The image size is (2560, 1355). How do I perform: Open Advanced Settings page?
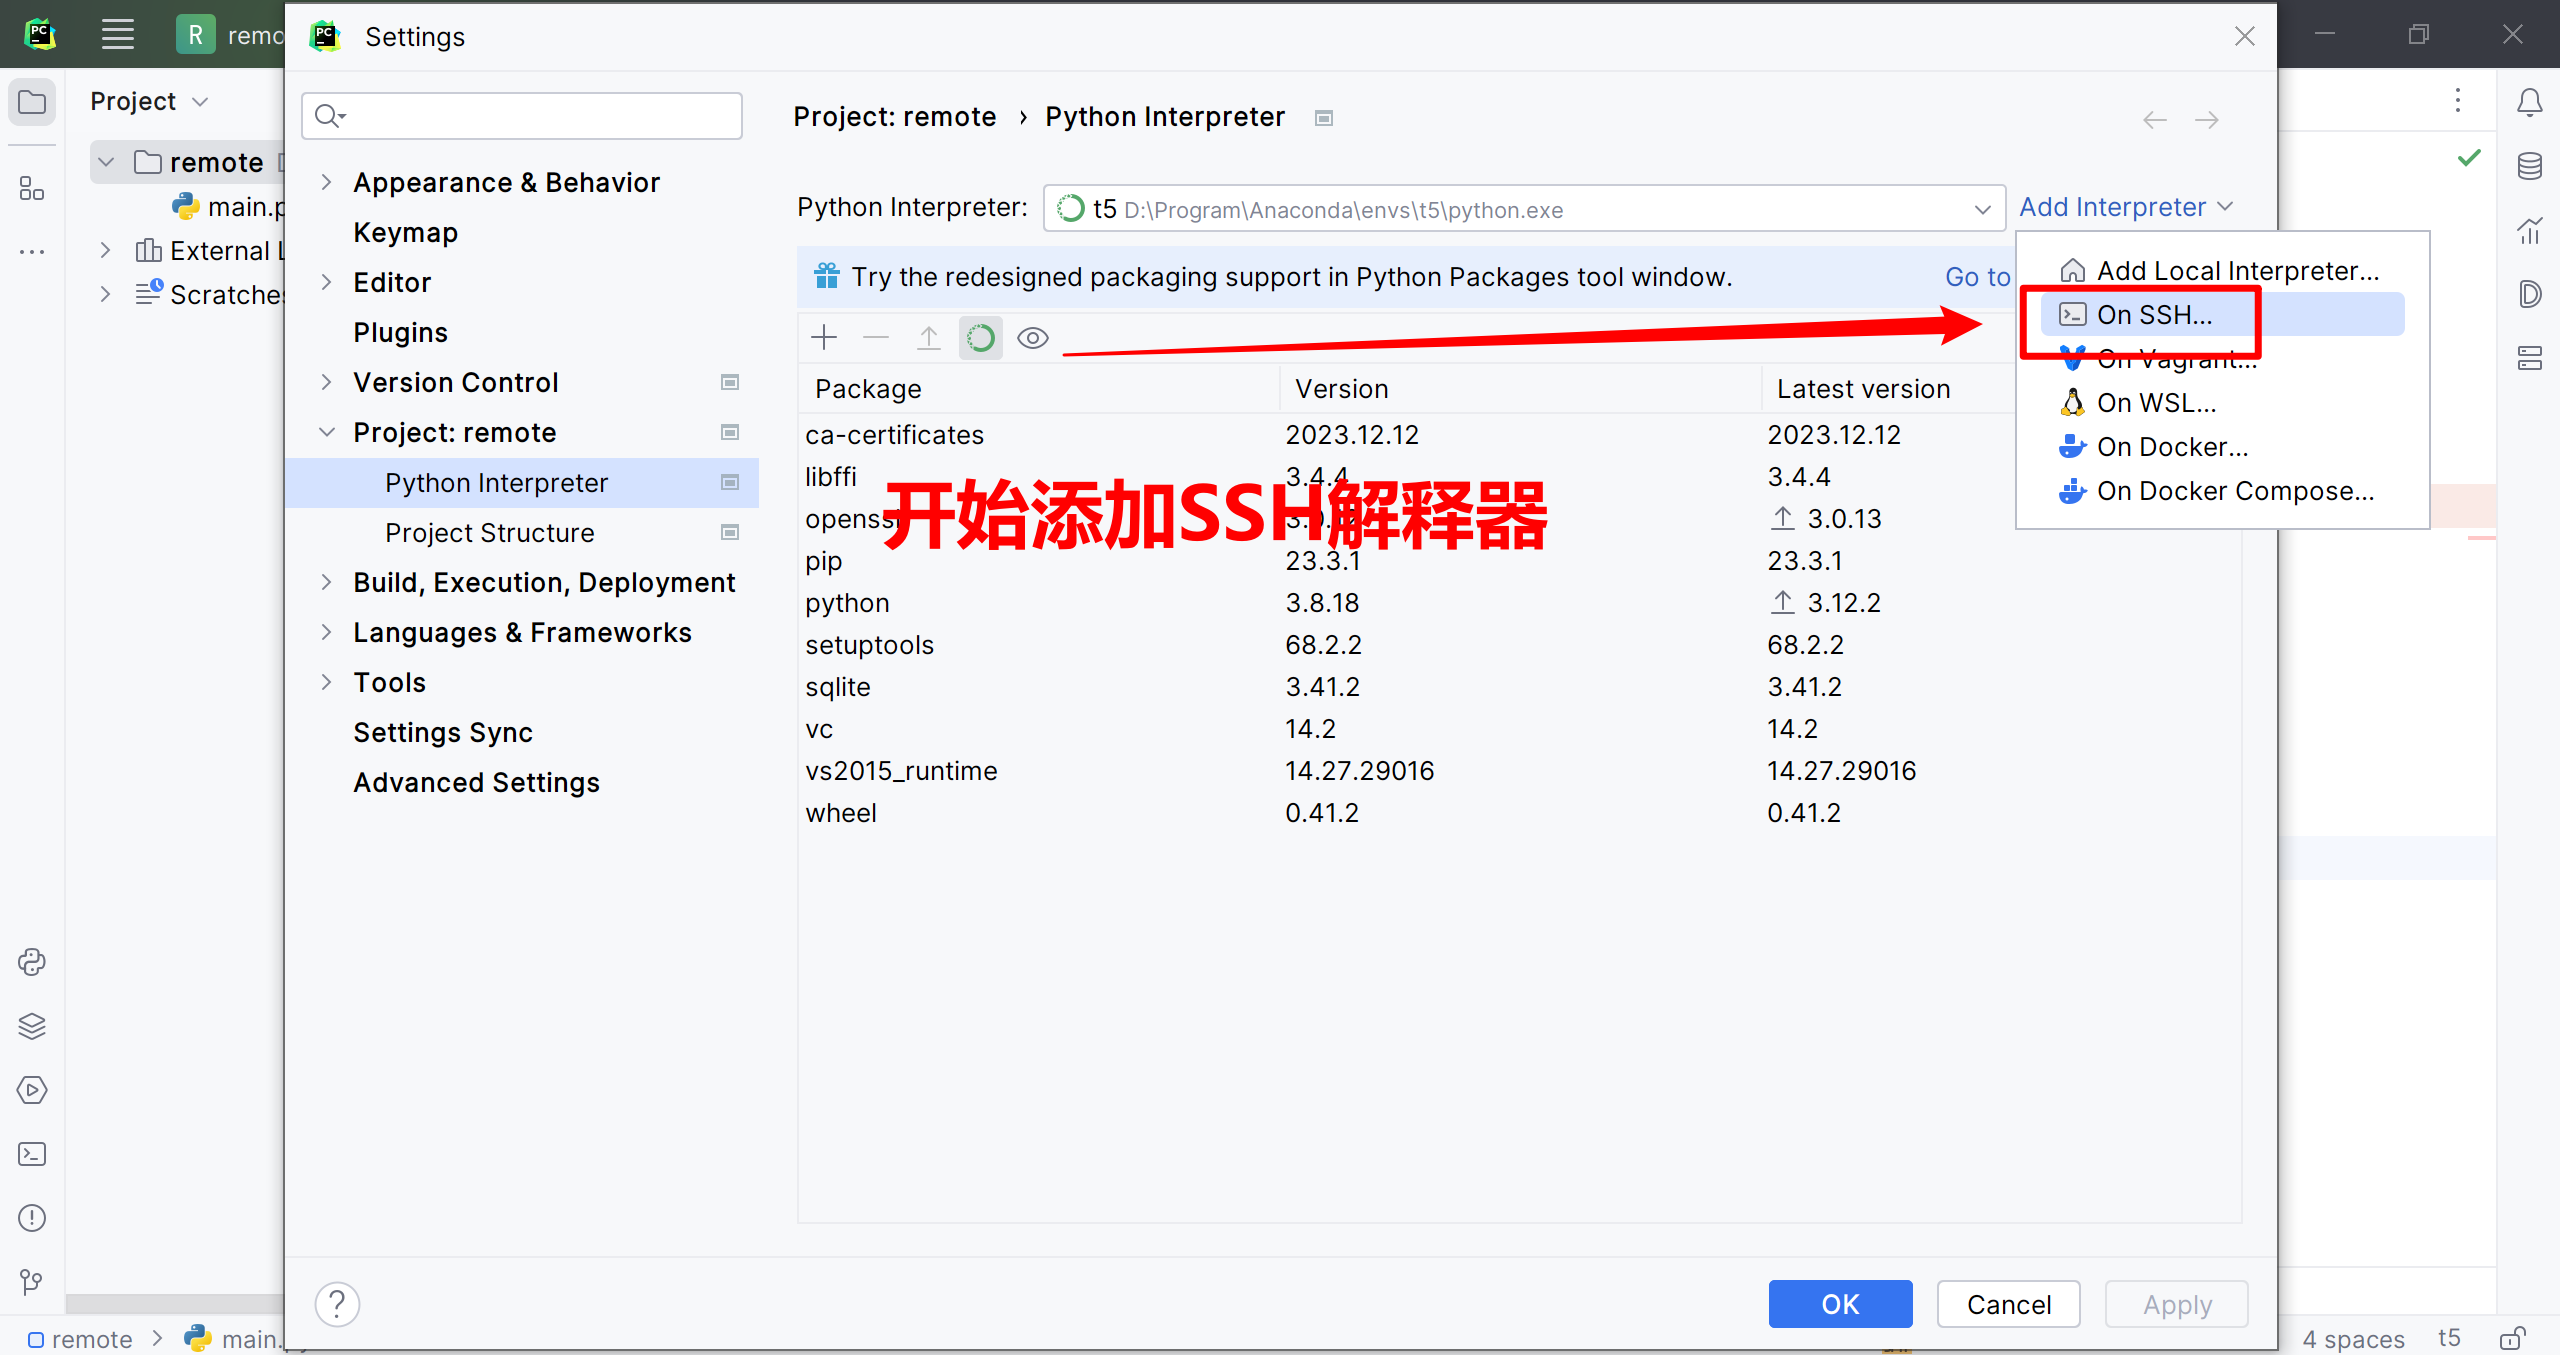pyautogui.click(x=476, y=782)
